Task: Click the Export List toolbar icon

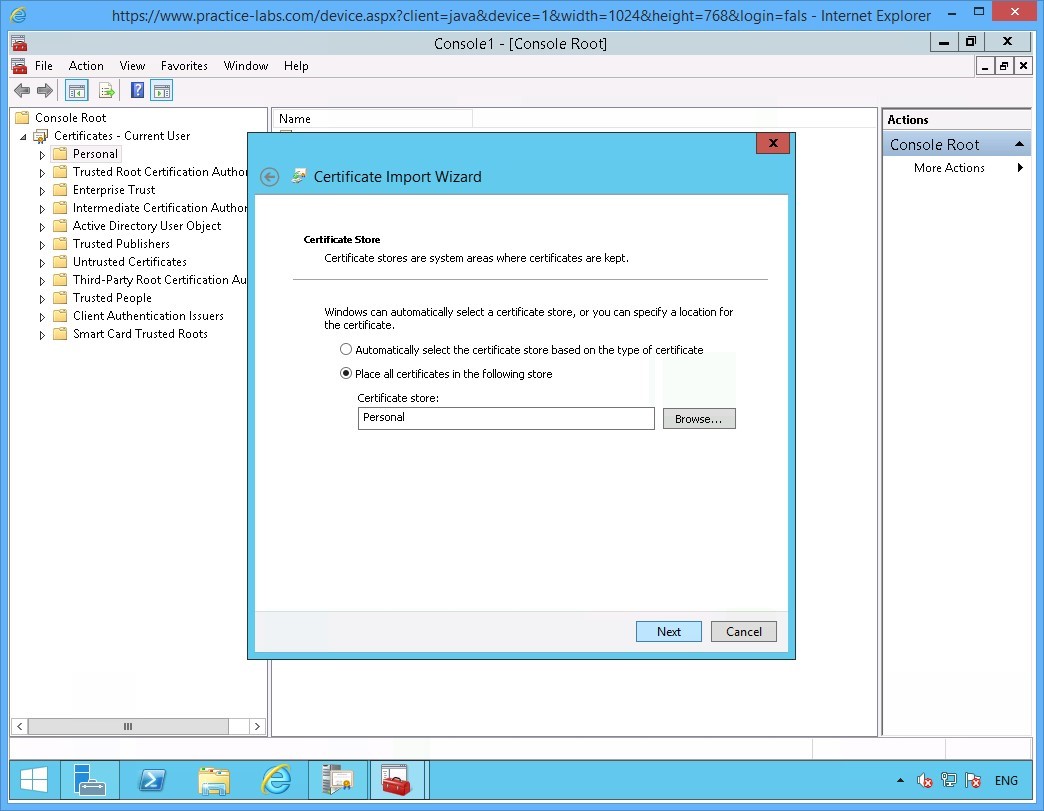Action: coord(106,90)
